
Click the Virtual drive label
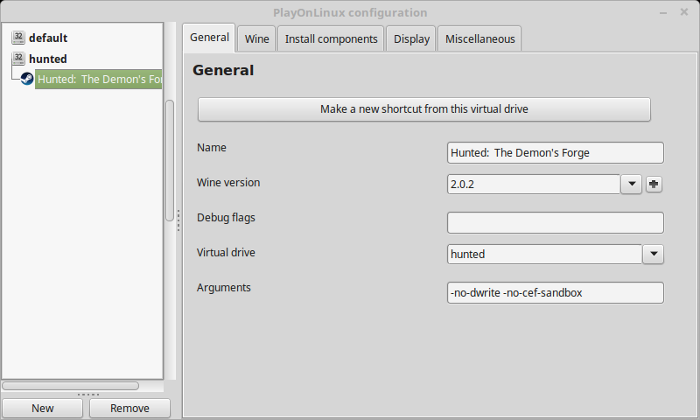(x=226, y=253)
